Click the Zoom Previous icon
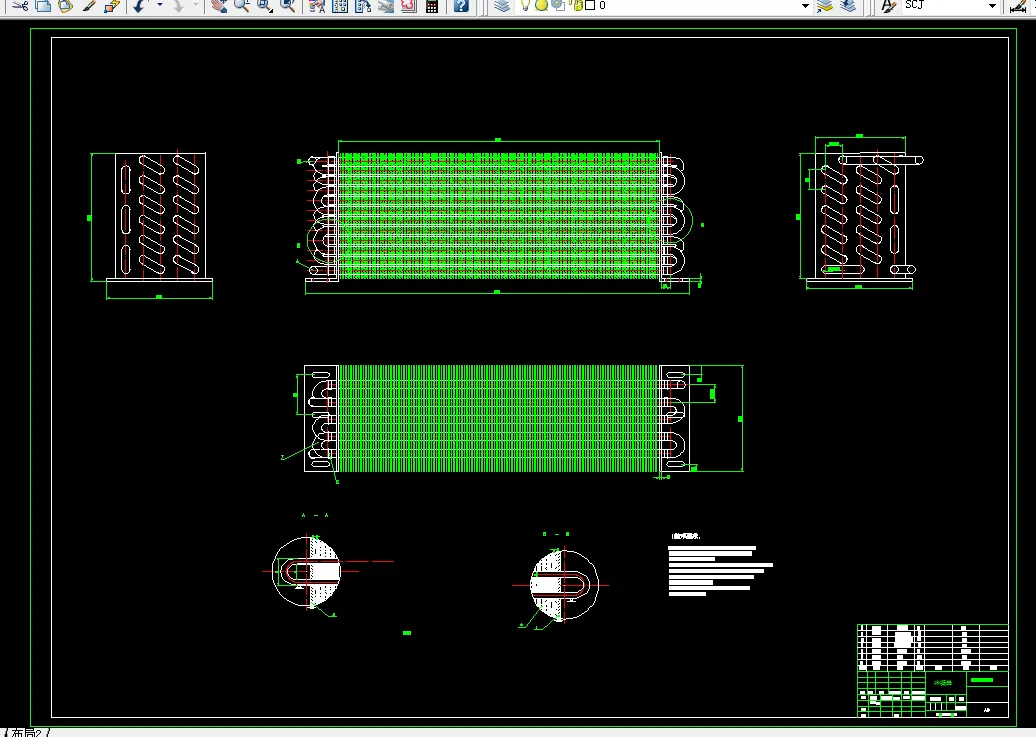Screen dimensions: 1036x737 tap(287, 5)
